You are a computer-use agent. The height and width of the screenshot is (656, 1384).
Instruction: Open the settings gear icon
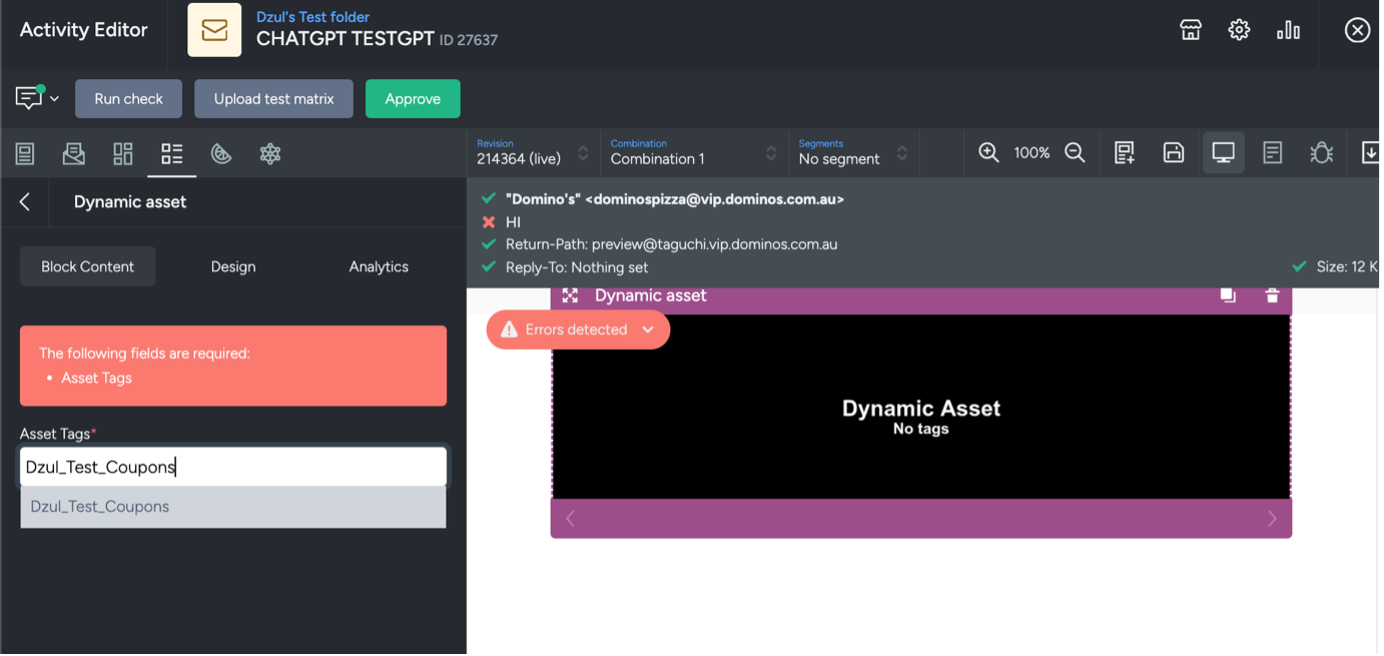coord(1239,30)
